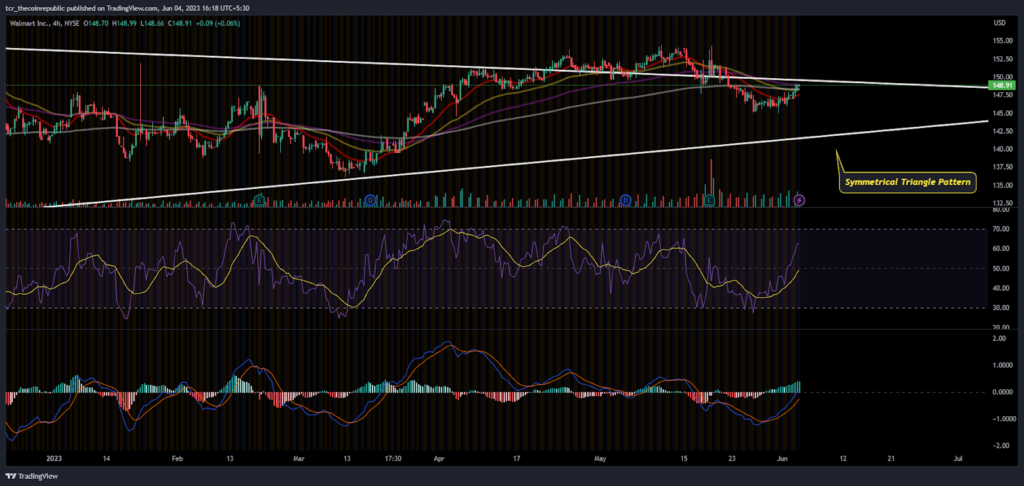Click the Mar label on the time axis
This screenshot has width=1024, height=486.
[299, 460]
